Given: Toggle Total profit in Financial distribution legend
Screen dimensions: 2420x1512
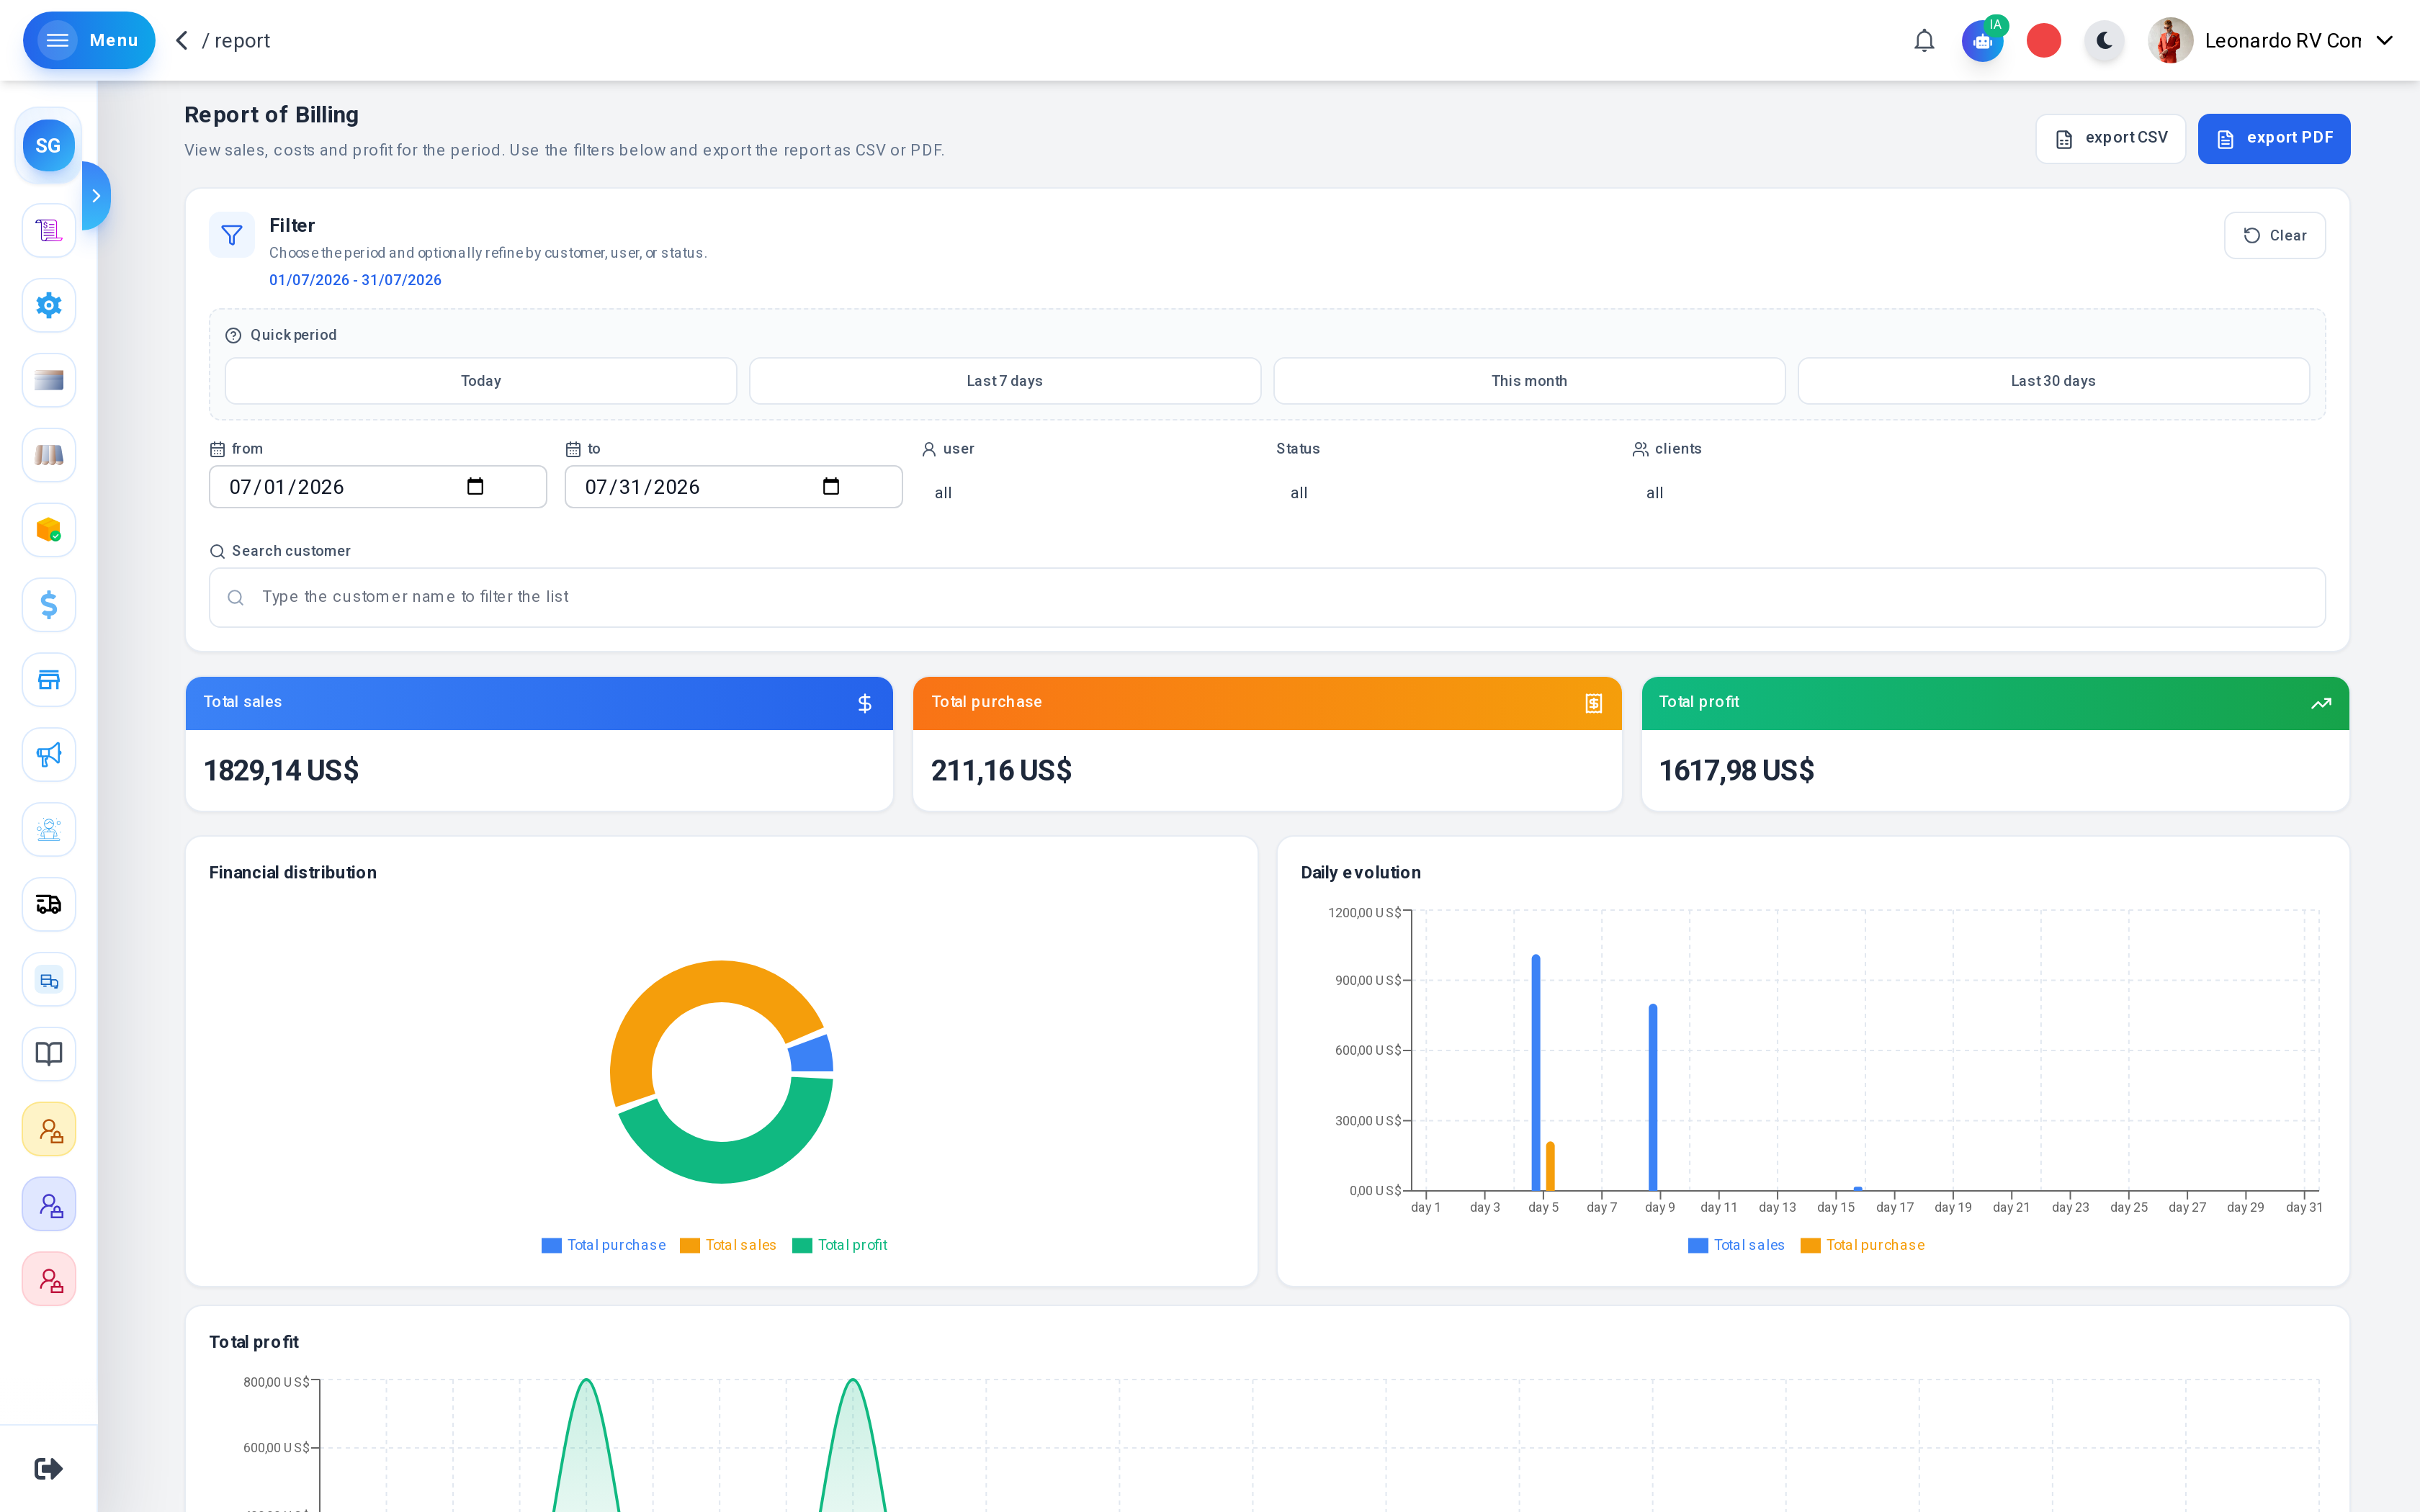Looking at the screenshot, I should (x=840, y=1245).
